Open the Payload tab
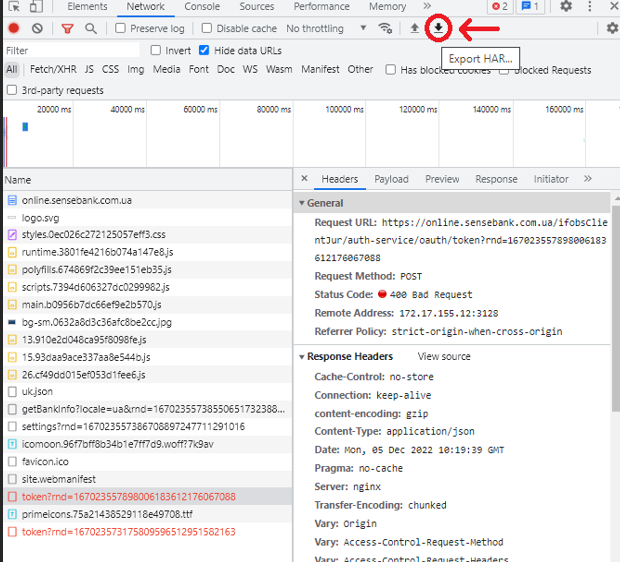Screen dimensions: 620x562 pos(391,179)
